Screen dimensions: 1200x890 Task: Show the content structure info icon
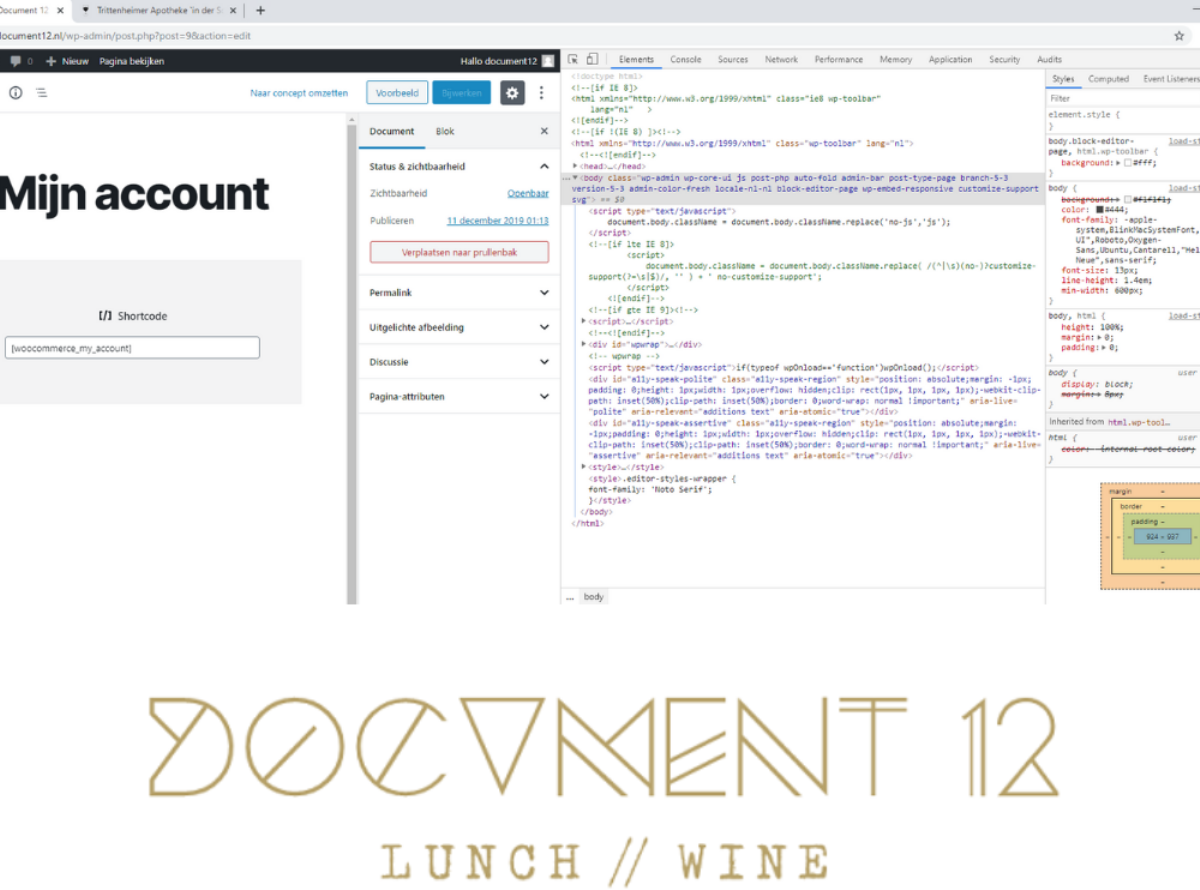(x=15, y=93)
